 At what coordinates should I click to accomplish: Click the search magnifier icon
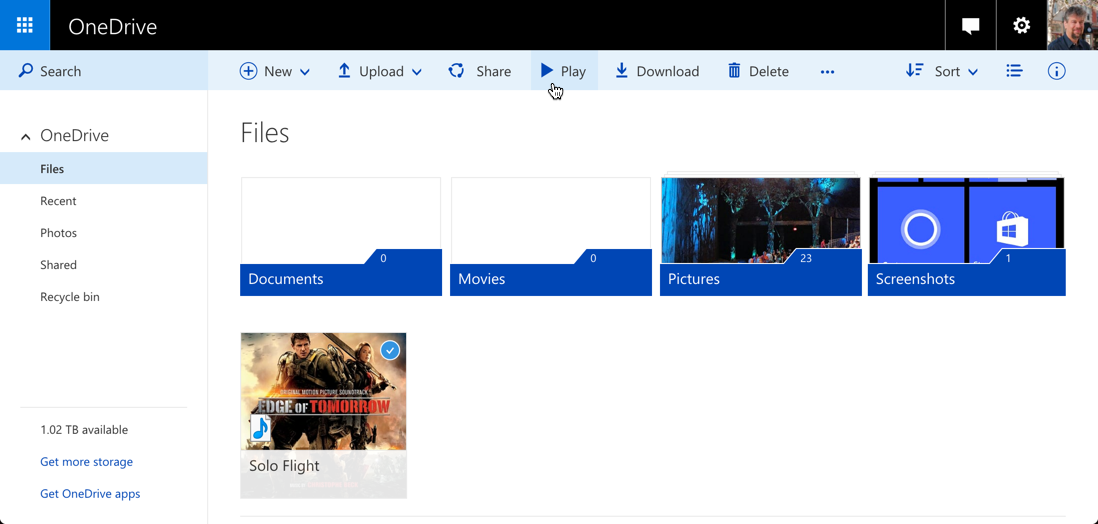pos(25,71)
